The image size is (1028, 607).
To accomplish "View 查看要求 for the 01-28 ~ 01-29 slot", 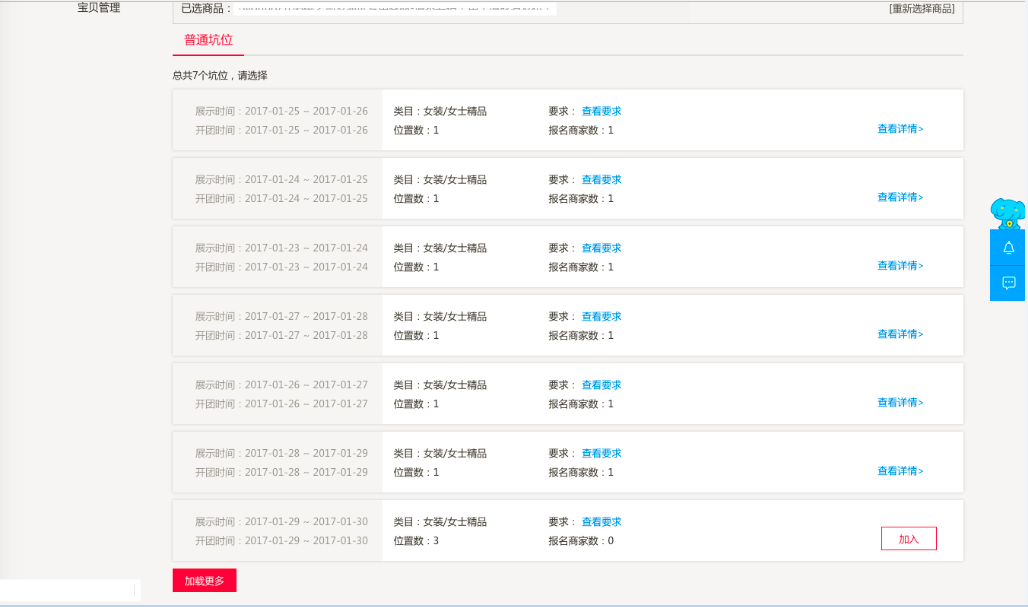I will (x=601, y=454).
